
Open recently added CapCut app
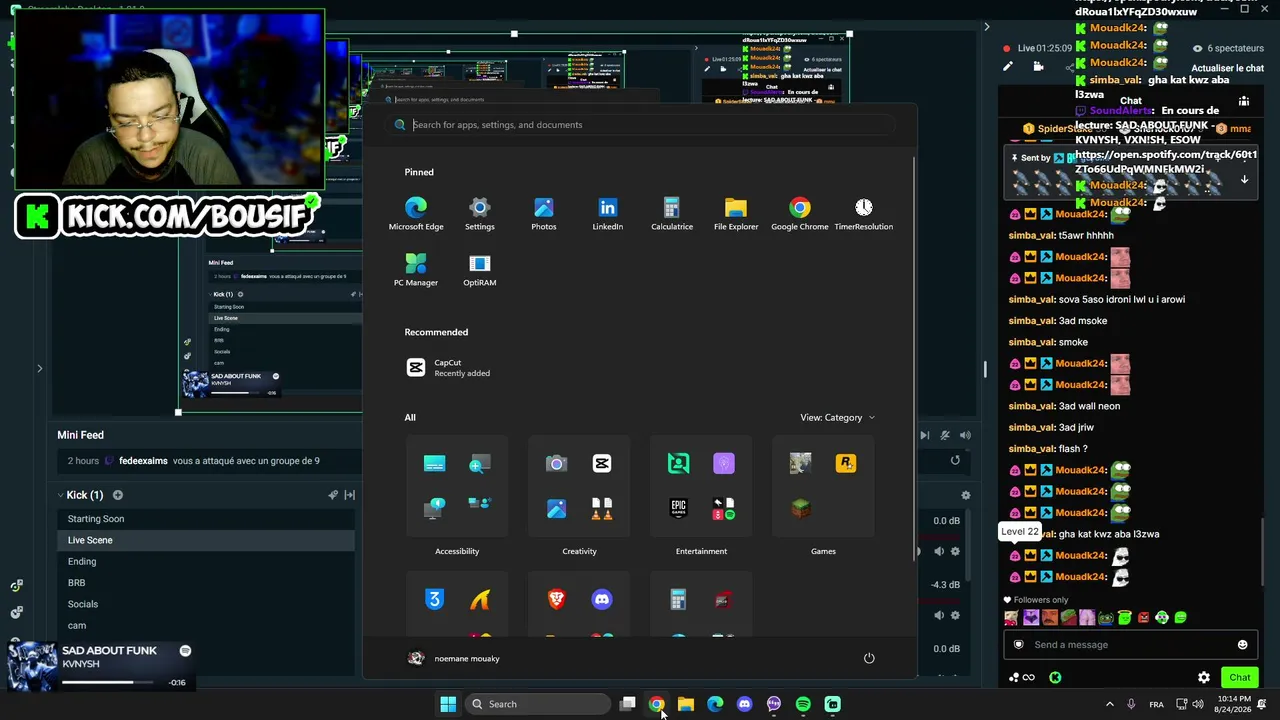[x=448, y=368]
